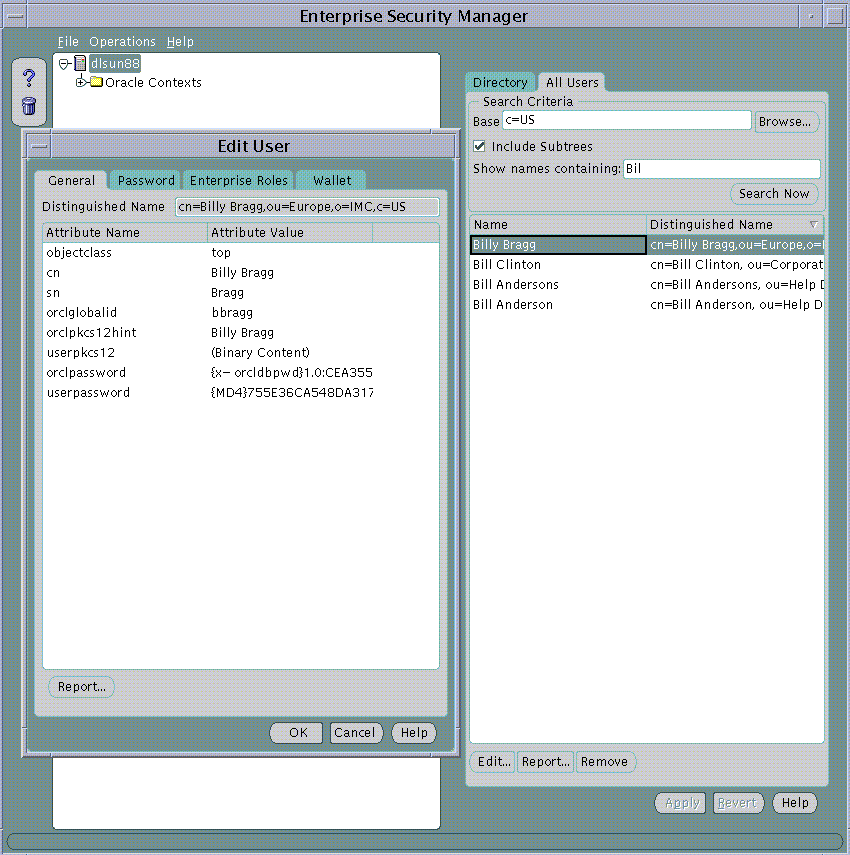
Task: Click the trash can delete icon
Action: pos(29,106)
